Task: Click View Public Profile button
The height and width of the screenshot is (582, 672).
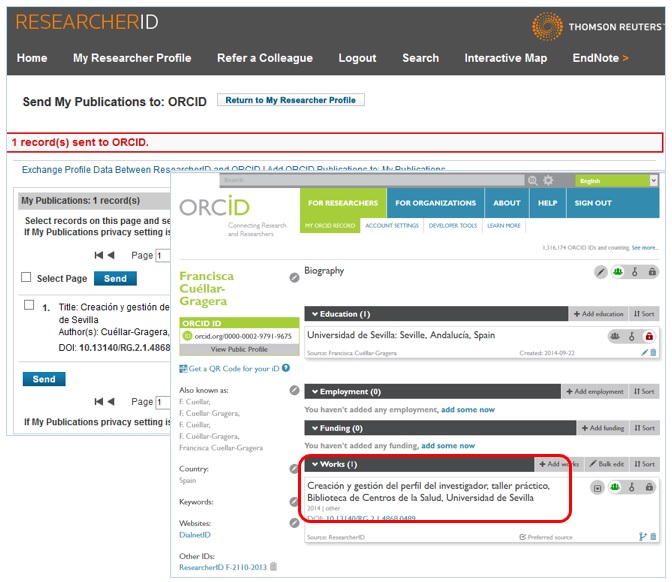Action: [x=239, y=349]
